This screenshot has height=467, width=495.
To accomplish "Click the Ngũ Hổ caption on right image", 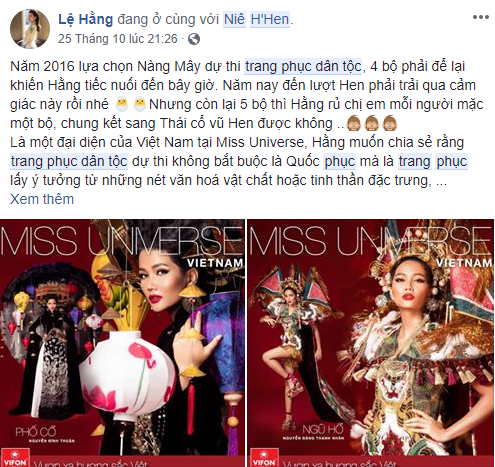I will (x=323, y=429).
